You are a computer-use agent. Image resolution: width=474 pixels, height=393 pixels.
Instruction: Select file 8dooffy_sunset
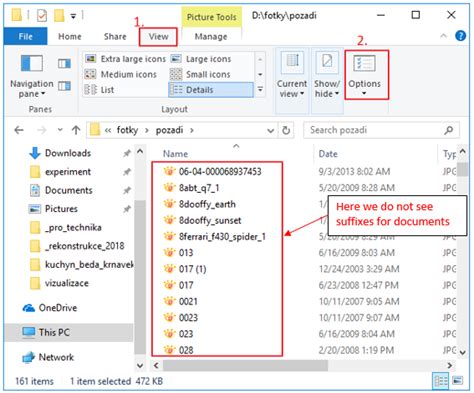pyautogui.click(x=210, y=220)
